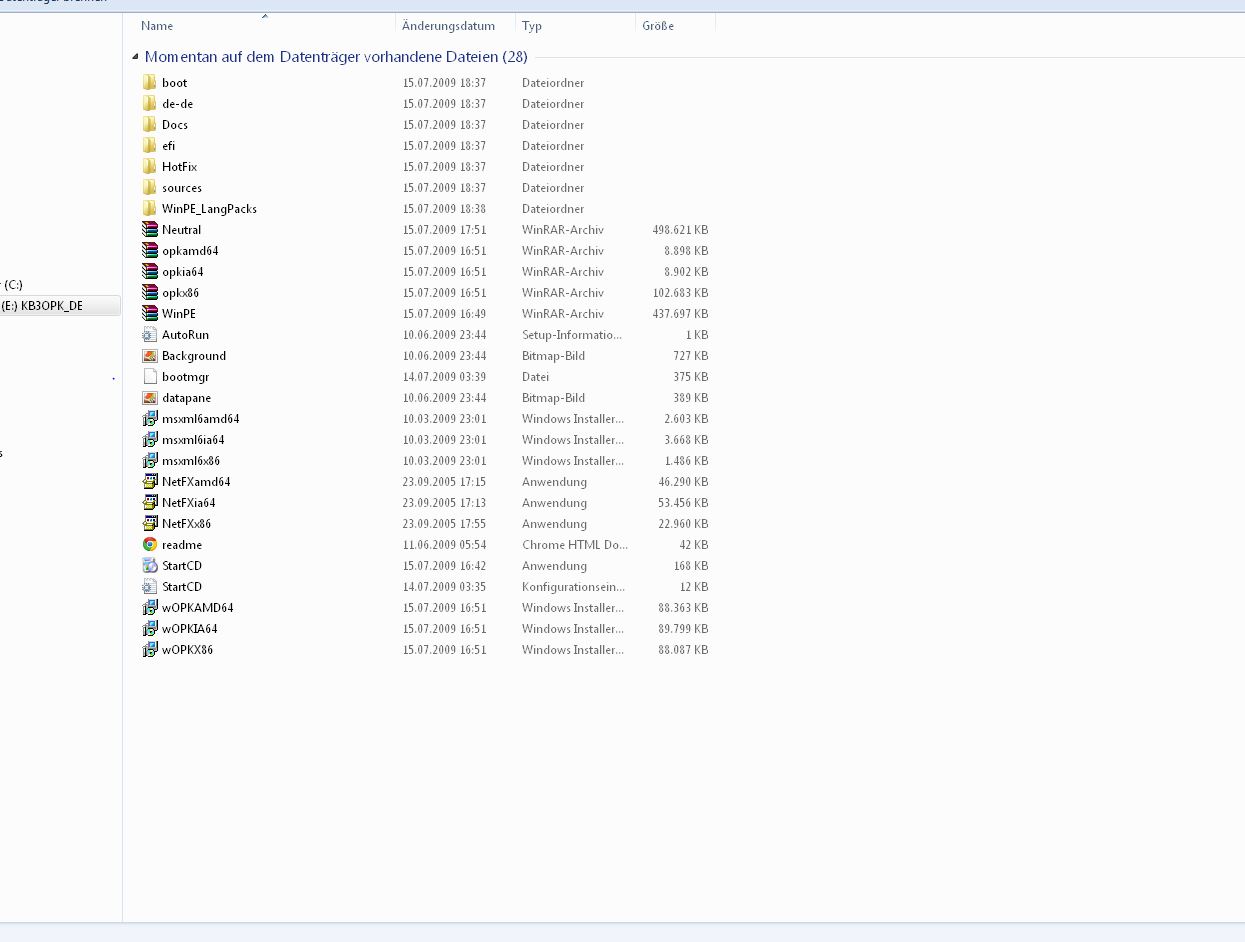Collapse the 'Momentan auf dem Datenträger' group
Screen dimensions: 1245x942
[135, 57]
